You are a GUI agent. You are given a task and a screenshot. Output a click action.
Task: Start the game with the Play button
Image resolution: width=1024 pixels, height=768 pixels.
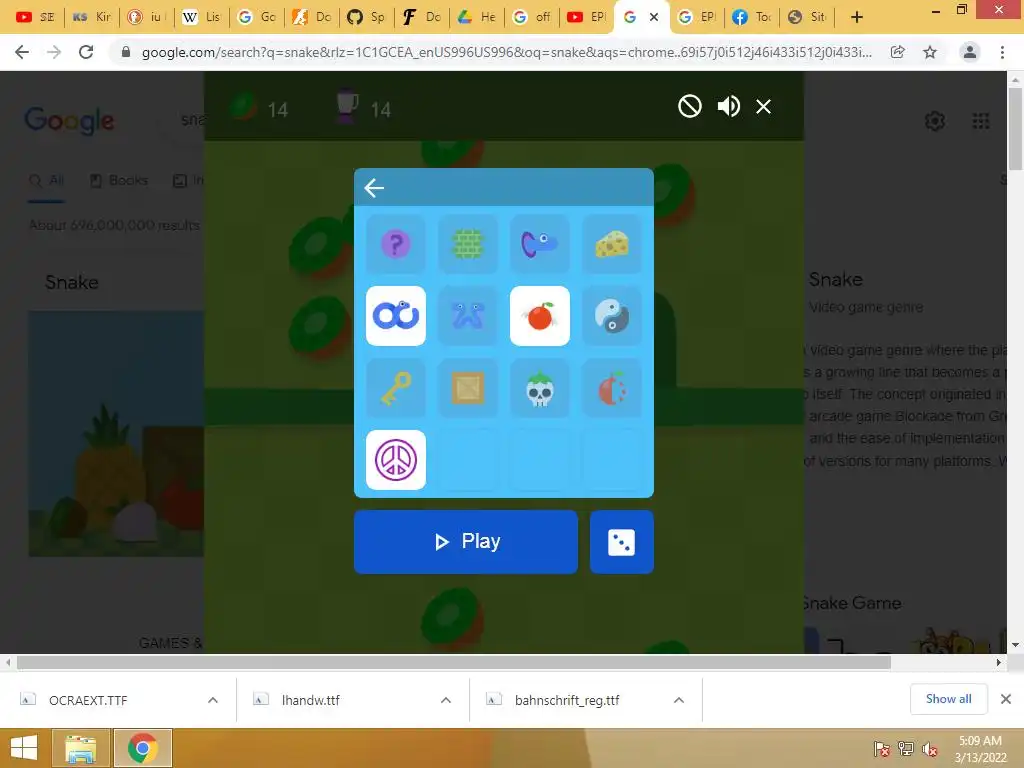click(x=466, y=542)
